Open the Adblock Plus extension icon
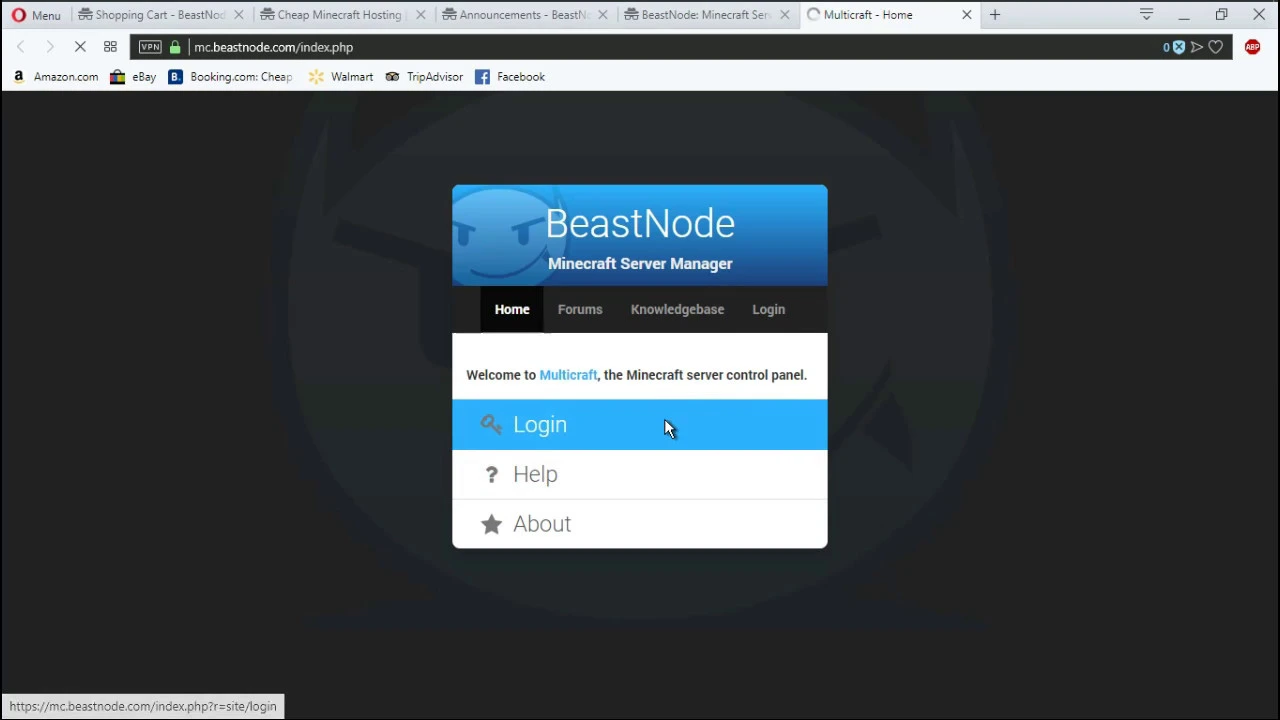This screenshot has width=1280, height=720. [1253, 47]
